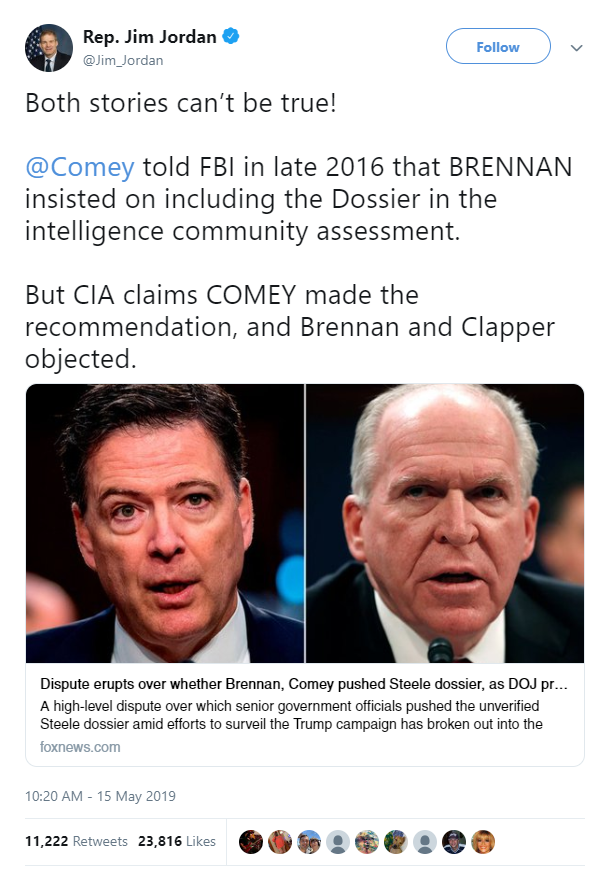Open the 10:20 AM - 15 May 2019 timestamp
The width and height of the screenshot is (610, 876).
(x=100, y=797)
